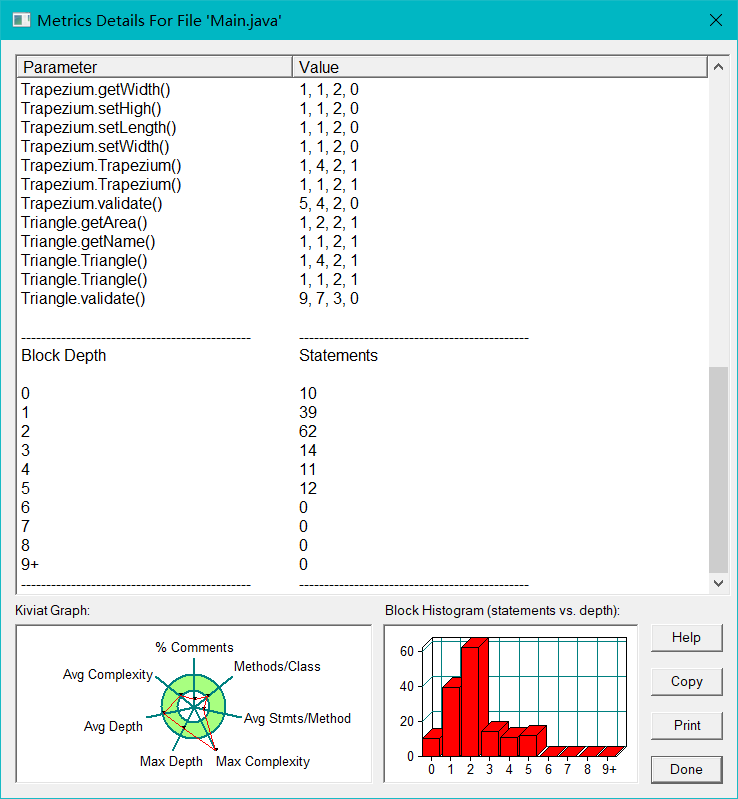Select the Triangle.validate() row
The height and width of the screenshot is (799, 738).
(362, 299)
